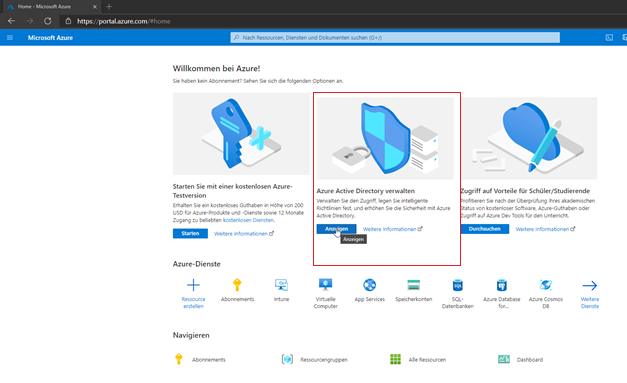The height and width of the screenshot is (383, 627).
Task: Open Weitere Informationen under student benefits card
Action: (545, 229)
